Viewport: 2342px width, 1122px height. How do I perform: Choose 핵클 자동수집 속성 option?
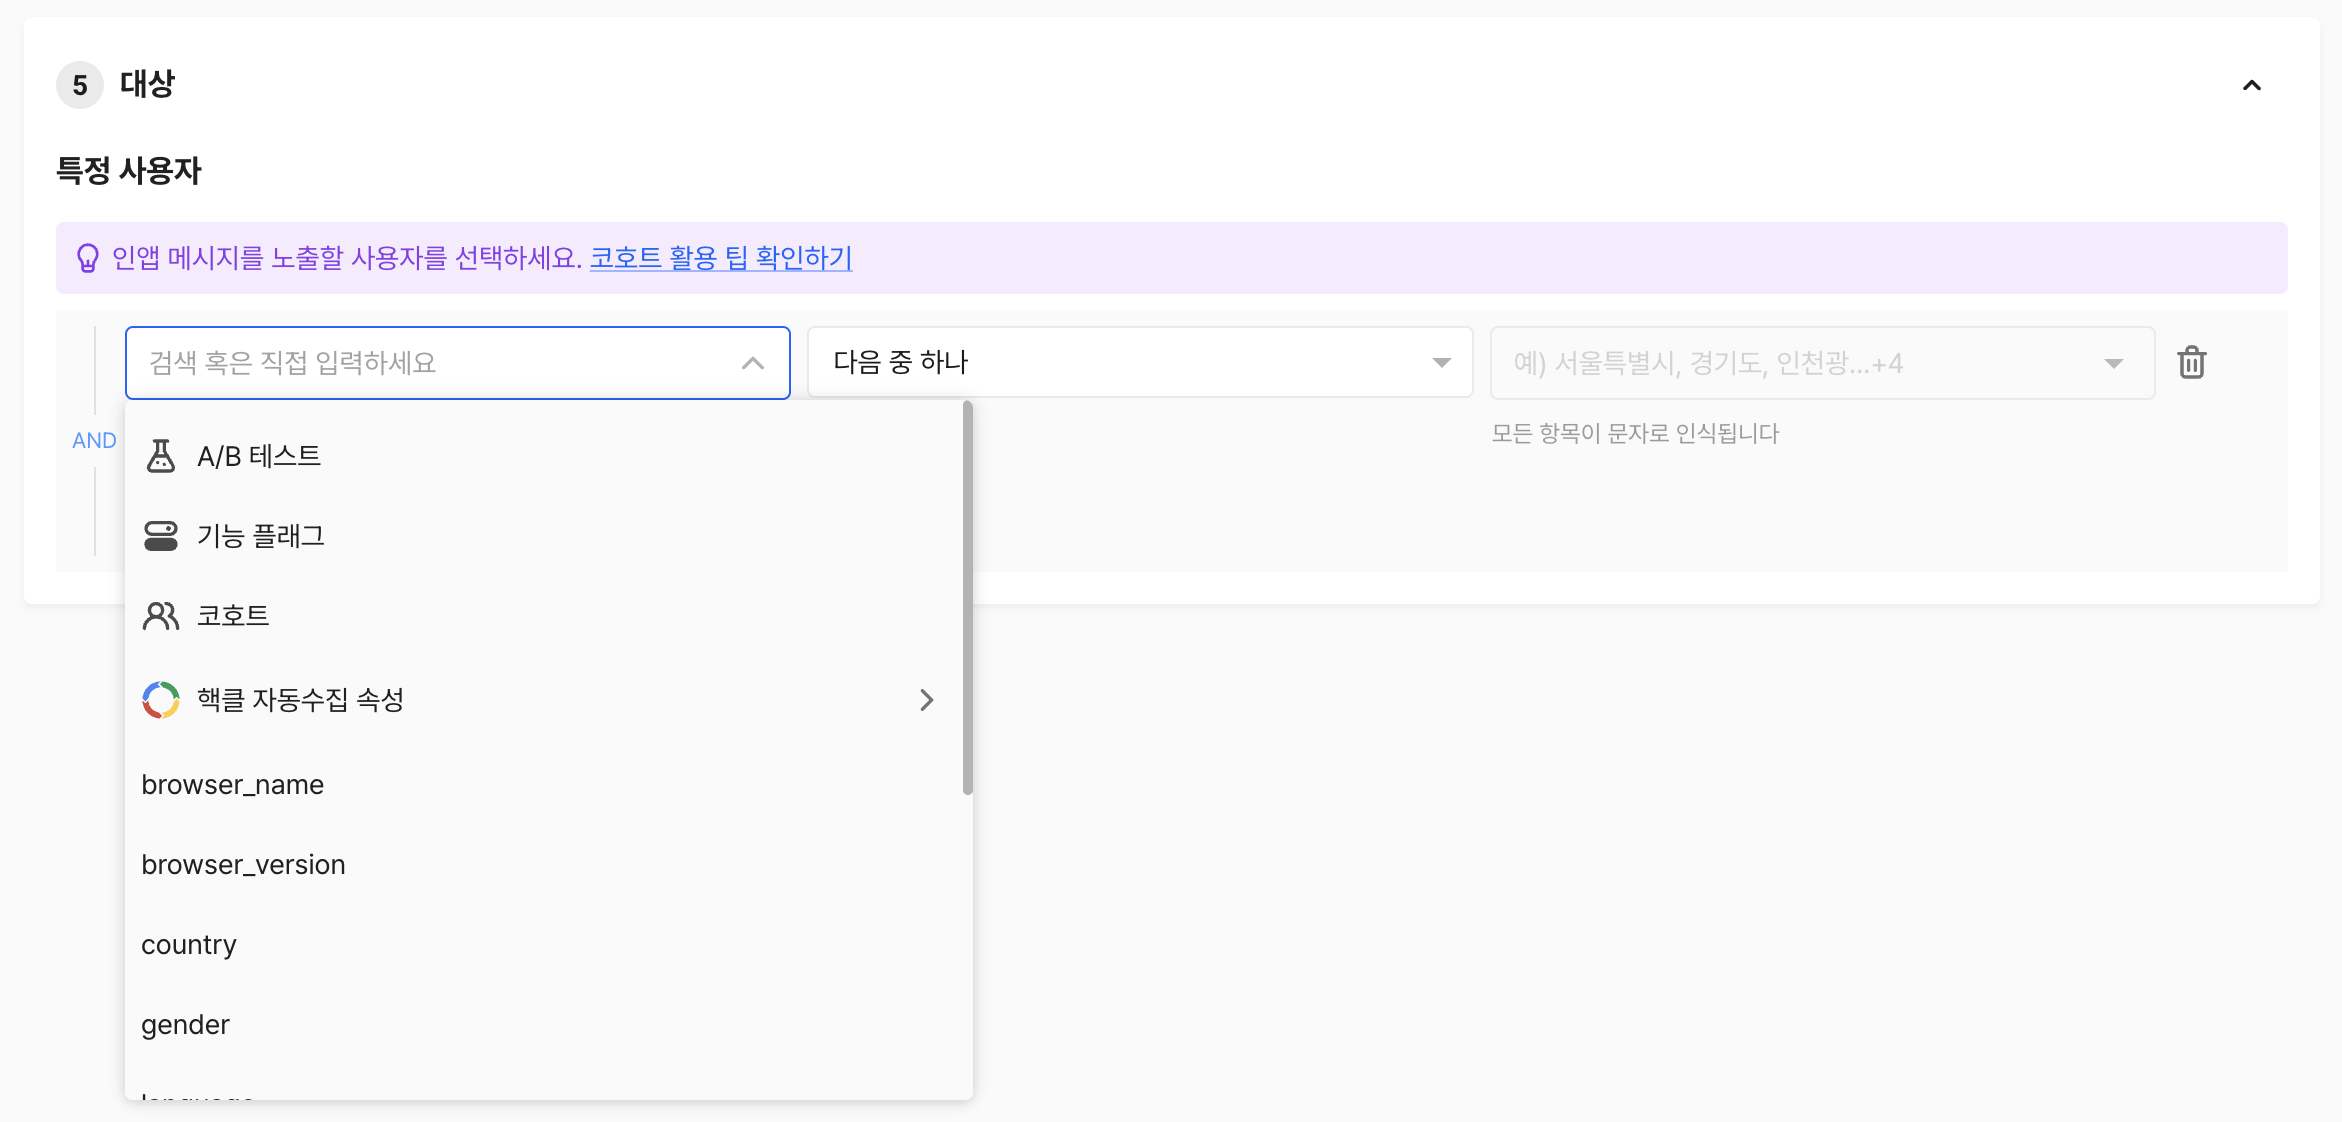(544, 700)
